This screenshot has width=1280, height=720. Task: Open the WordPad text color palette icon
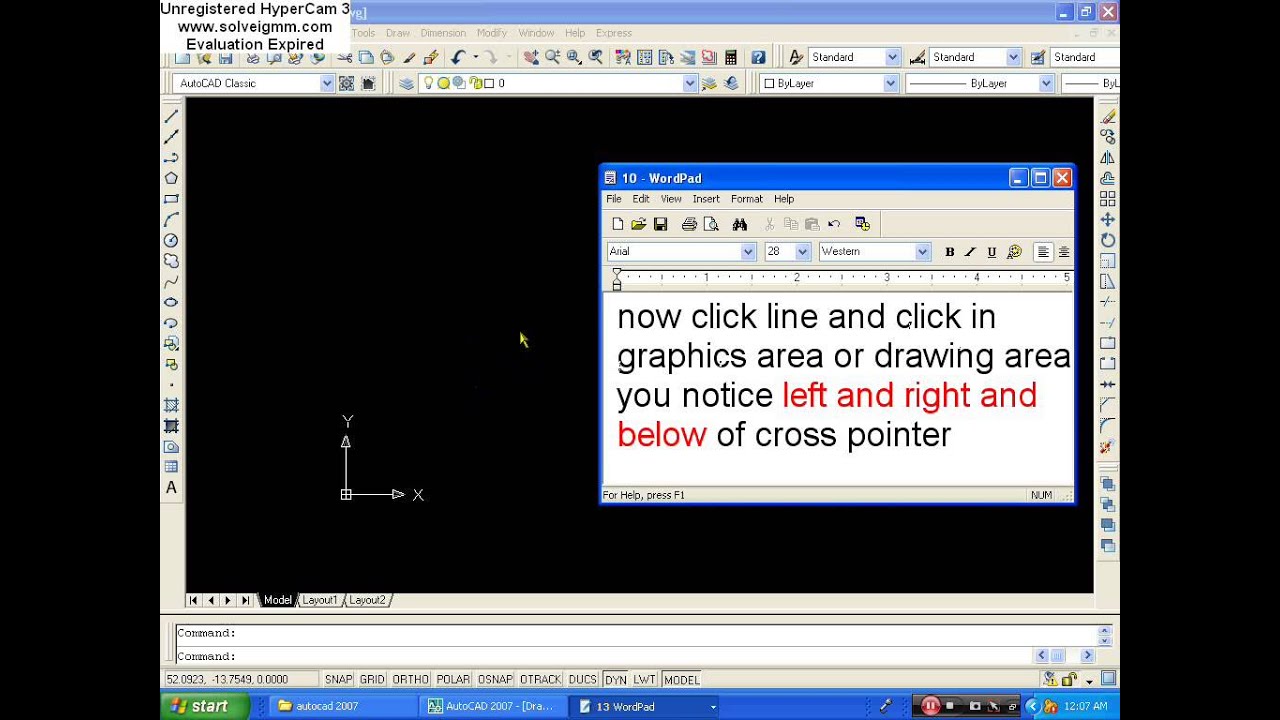[x=1014, y=252]
